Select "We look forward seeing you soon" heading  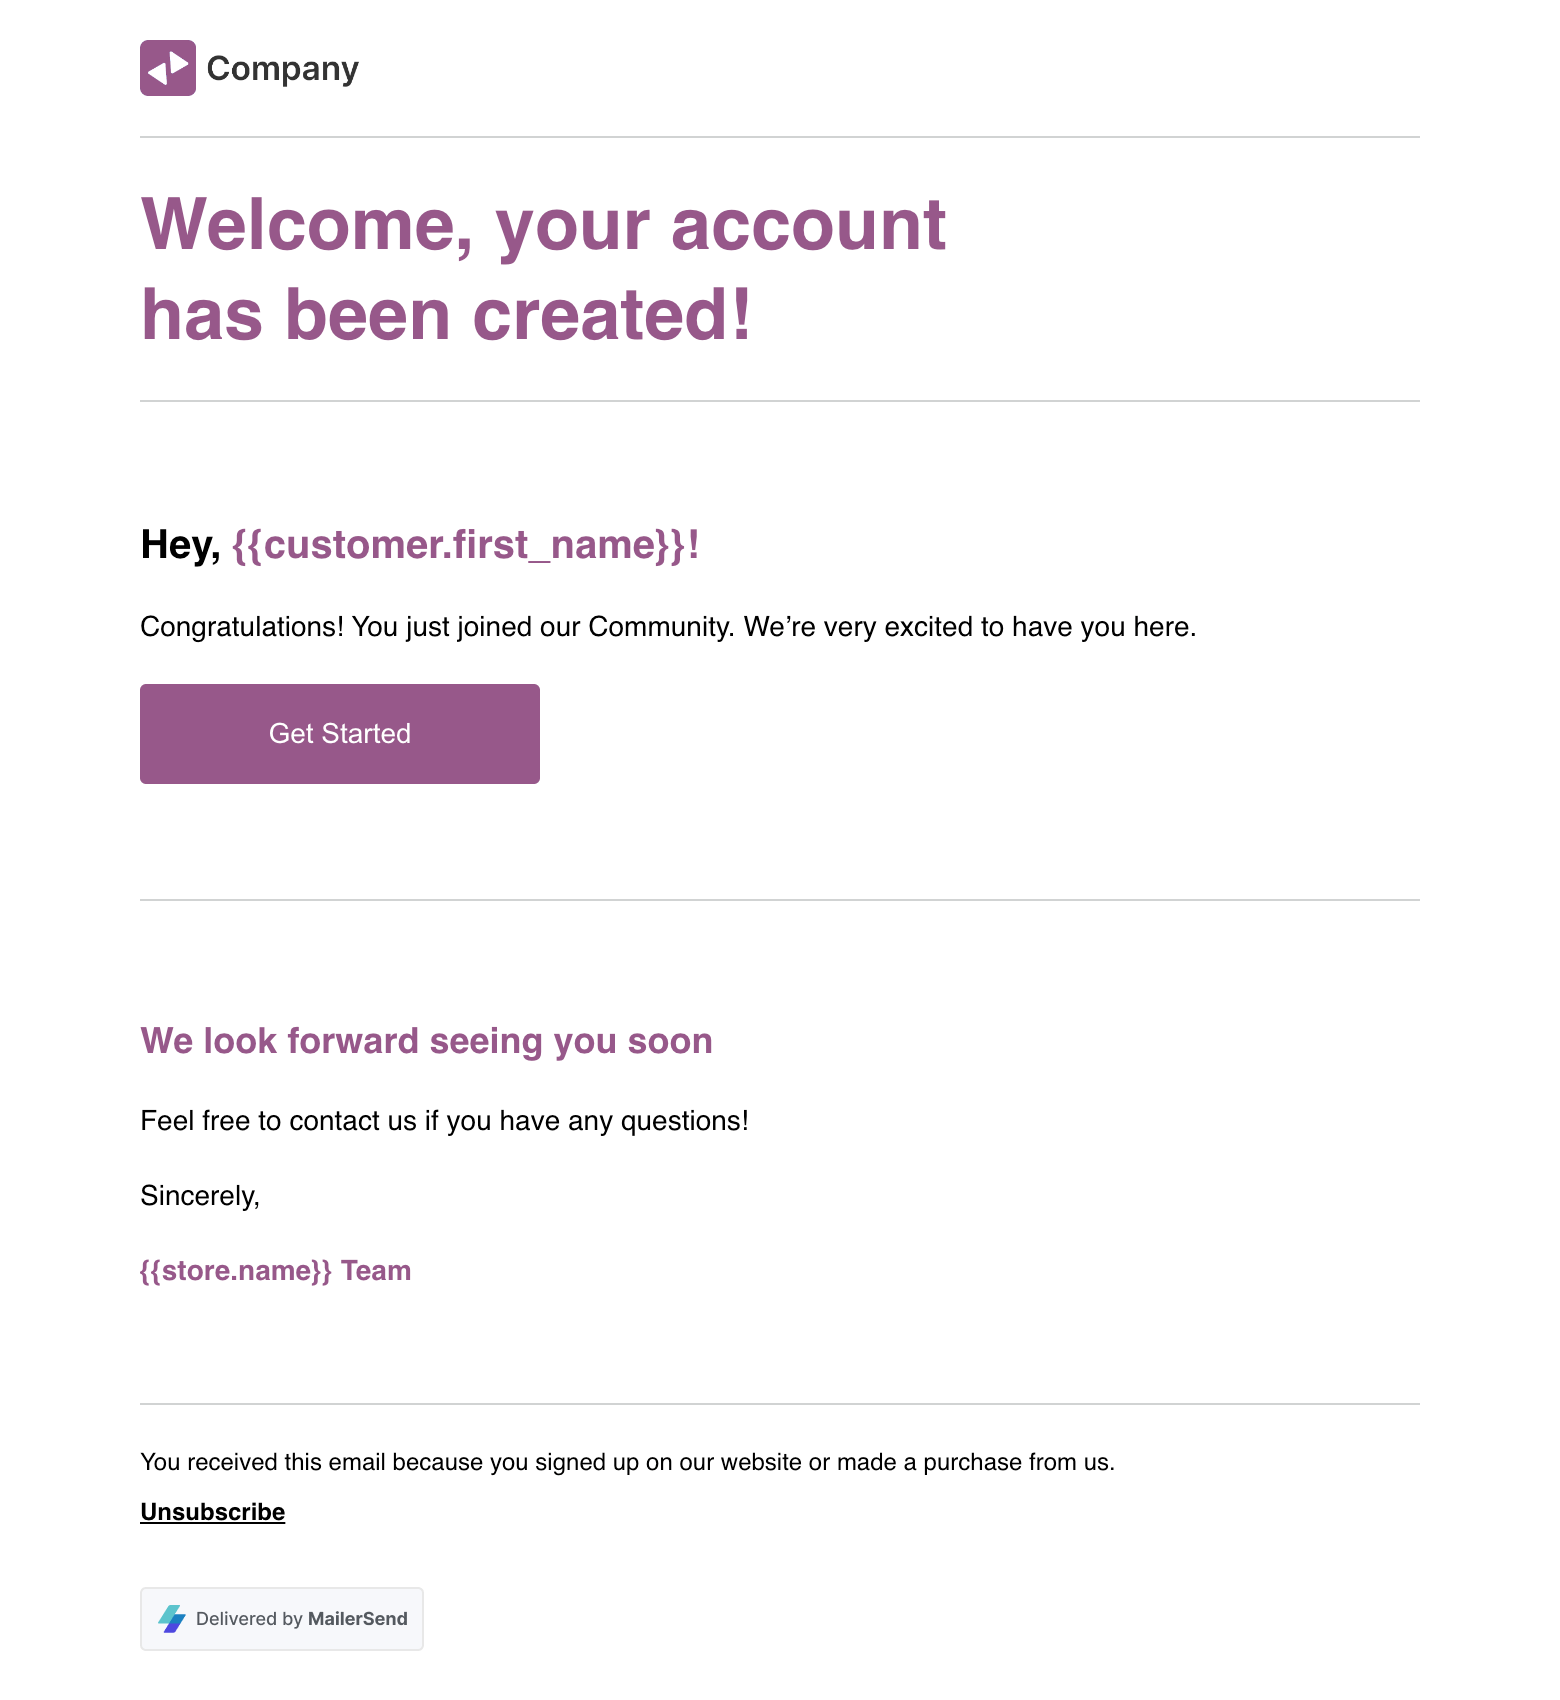(426, 1041)
